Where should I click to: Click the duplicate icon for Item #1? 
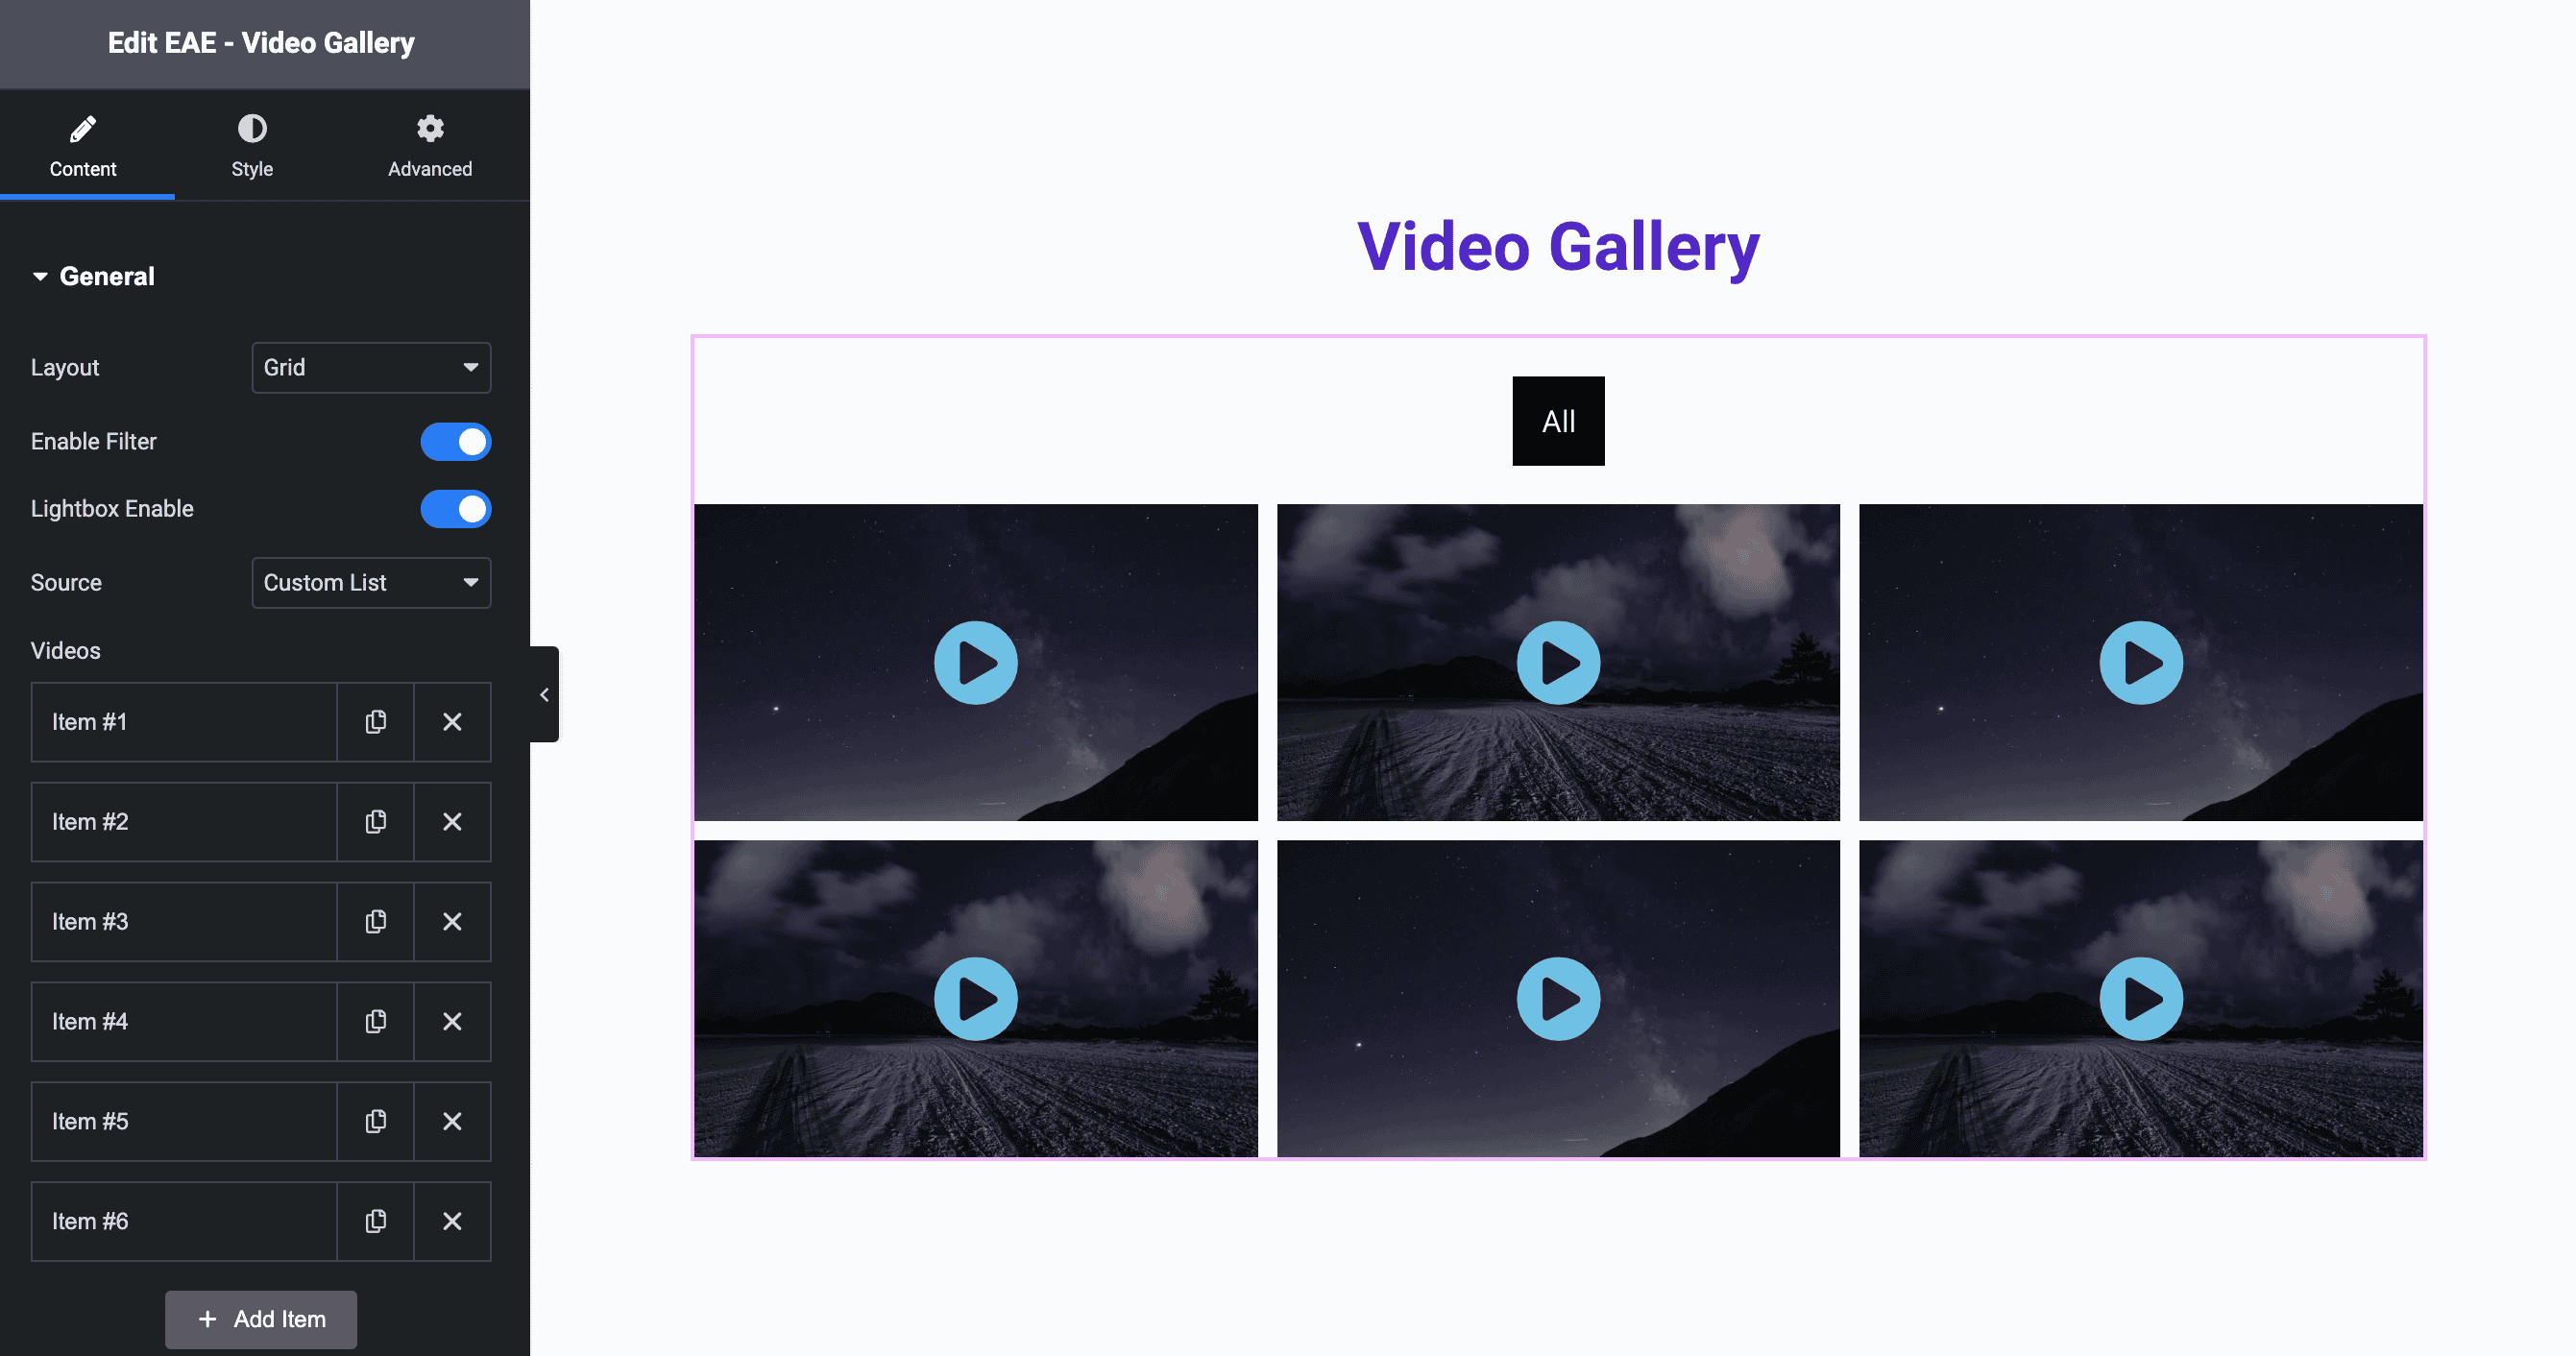click(x=377, y=720)
